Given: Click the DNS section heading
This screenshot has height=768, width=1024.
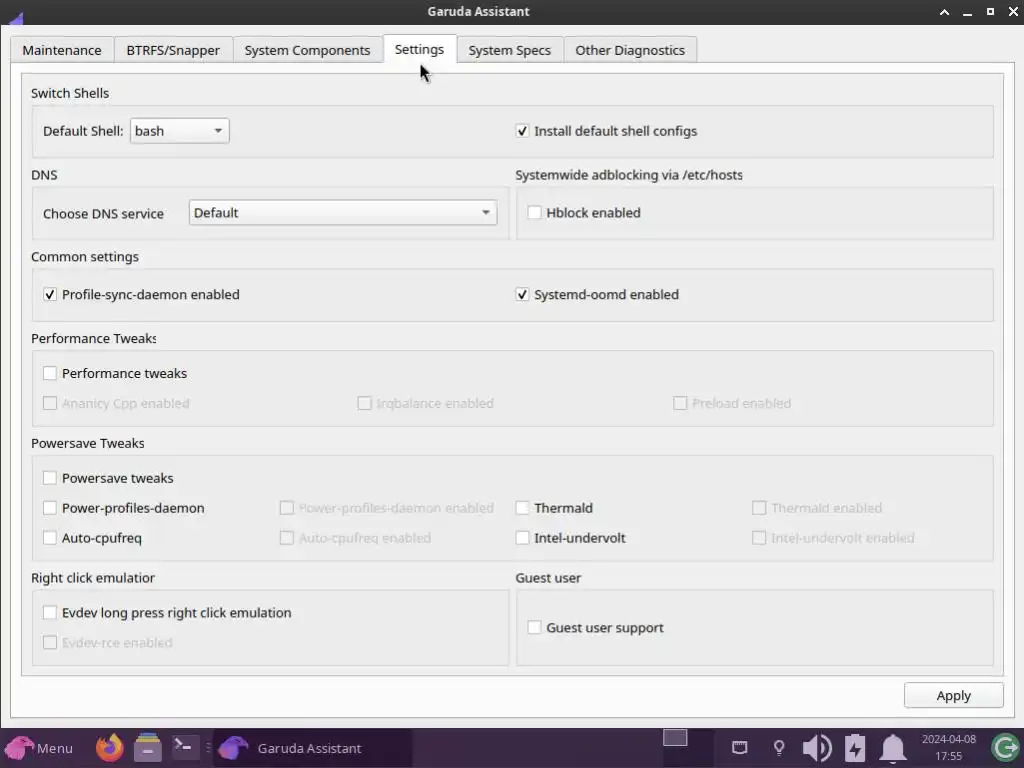Looking at the screenshot, I should pyautogui.click(x=44, y=175).
